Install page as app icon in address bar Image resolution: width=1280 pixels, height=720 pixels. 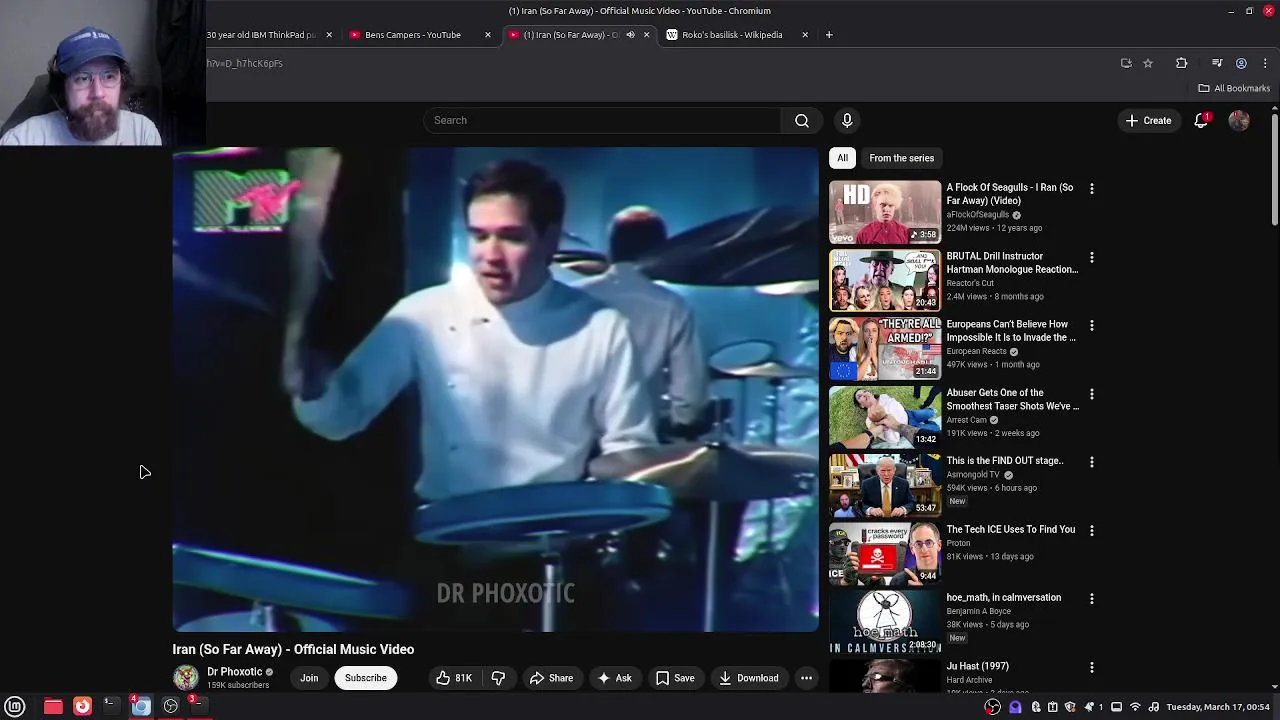[x=1126, y=63]
